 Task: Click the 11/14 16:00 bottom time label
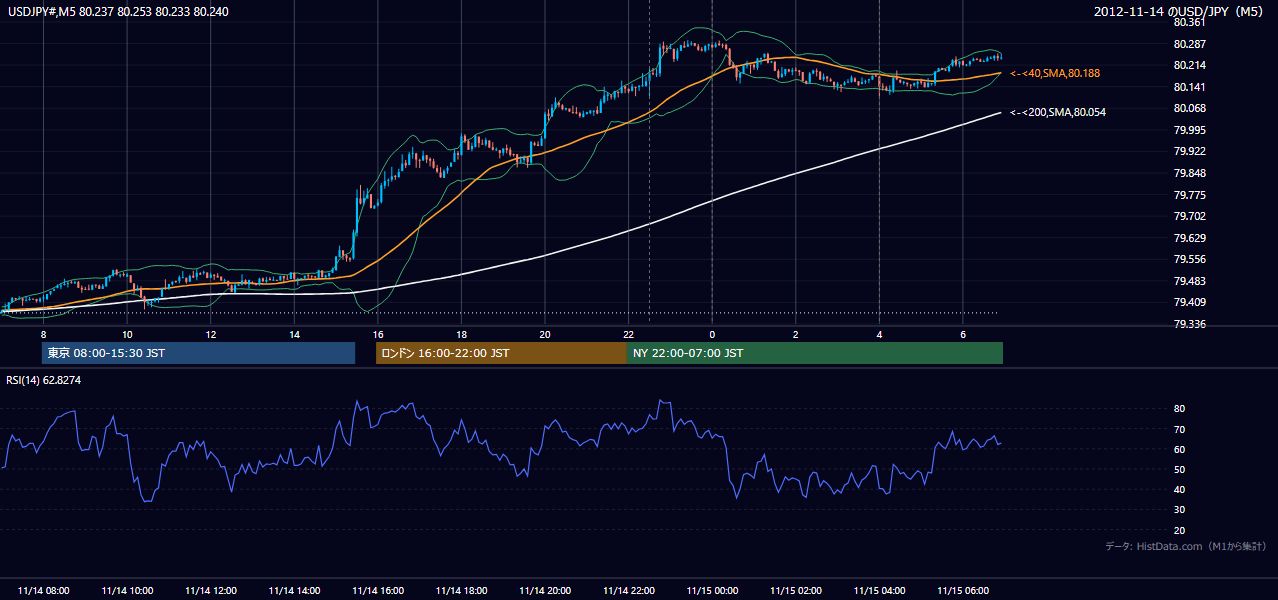pos(378,591)
